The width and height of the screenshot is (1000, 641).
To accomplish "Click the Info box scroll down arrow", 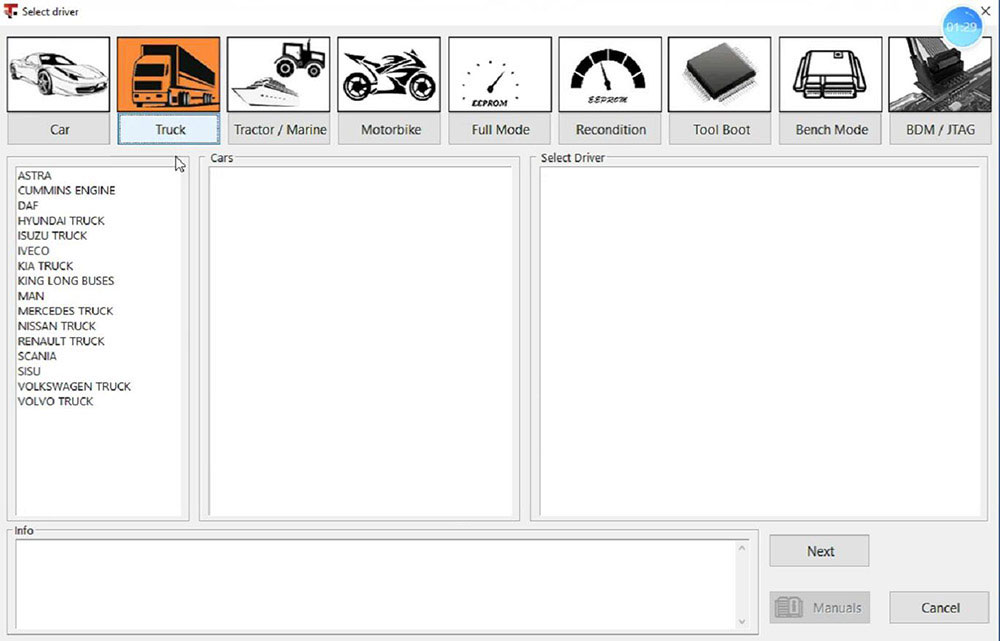I will pos(741,621).
